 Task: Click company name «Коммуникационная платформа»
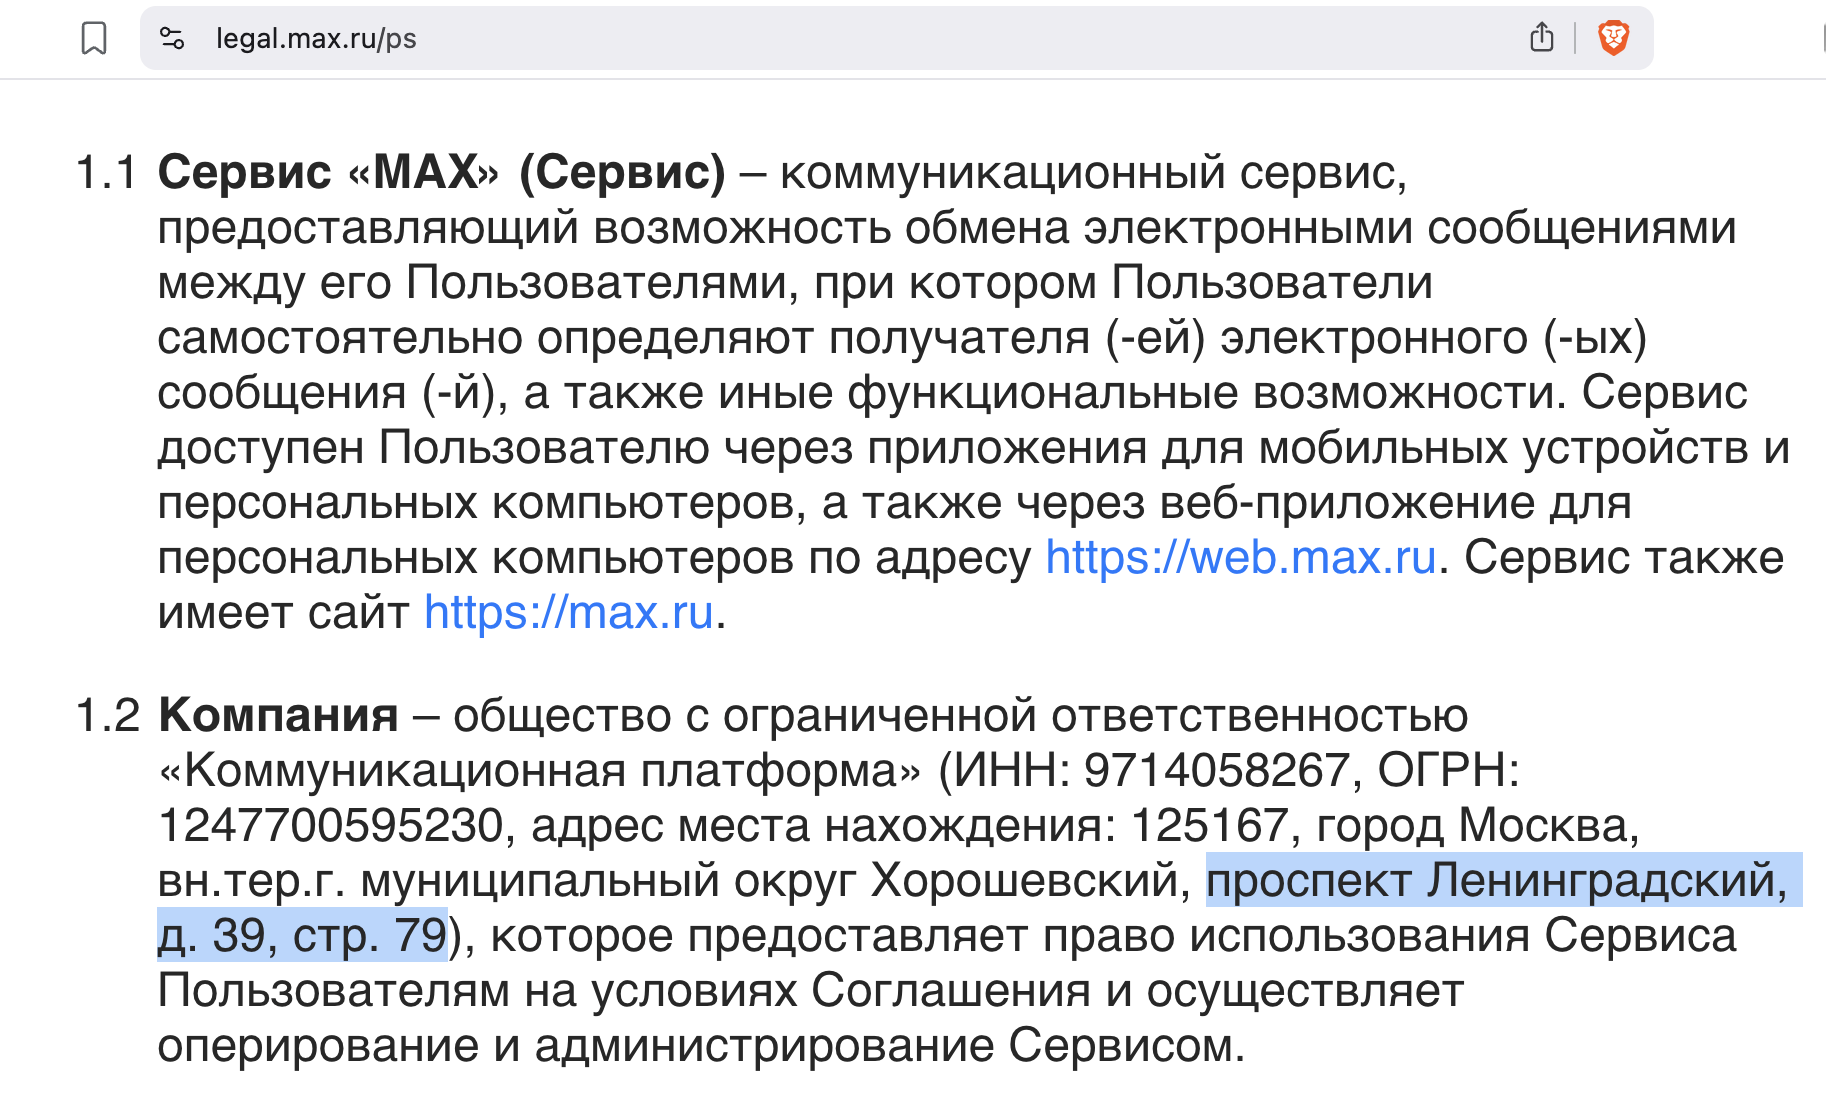click(540, 771)
